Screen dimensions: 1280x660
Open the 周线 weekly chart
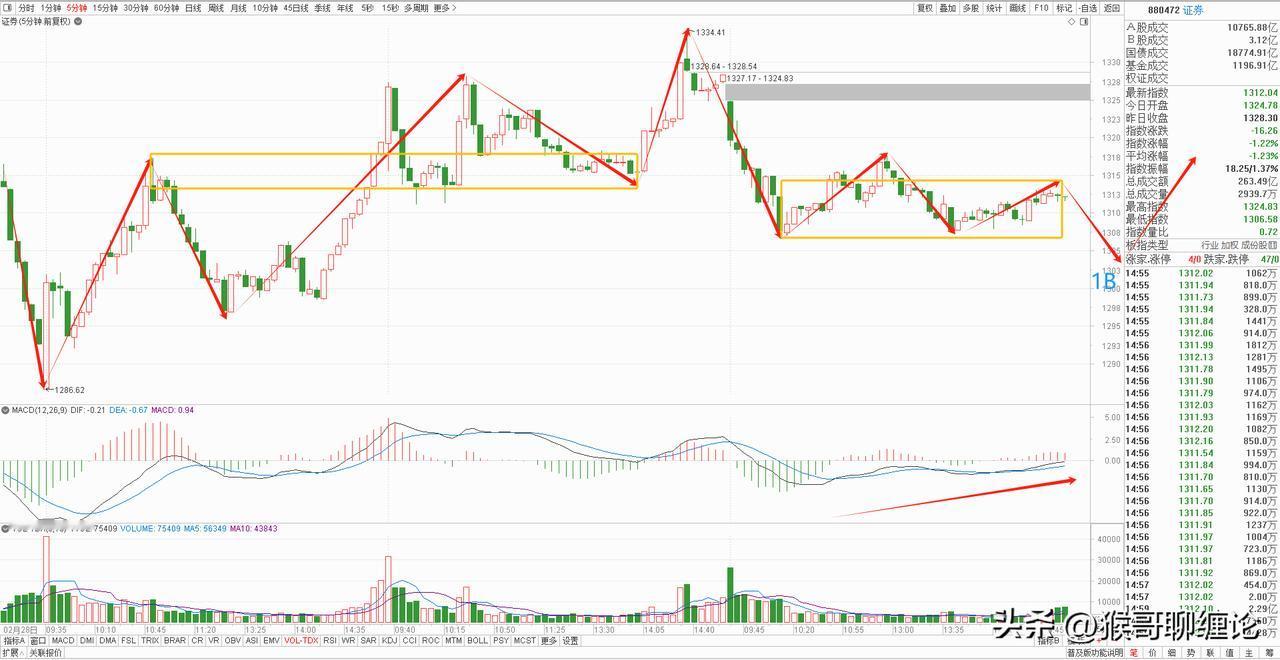click(216, 8)
